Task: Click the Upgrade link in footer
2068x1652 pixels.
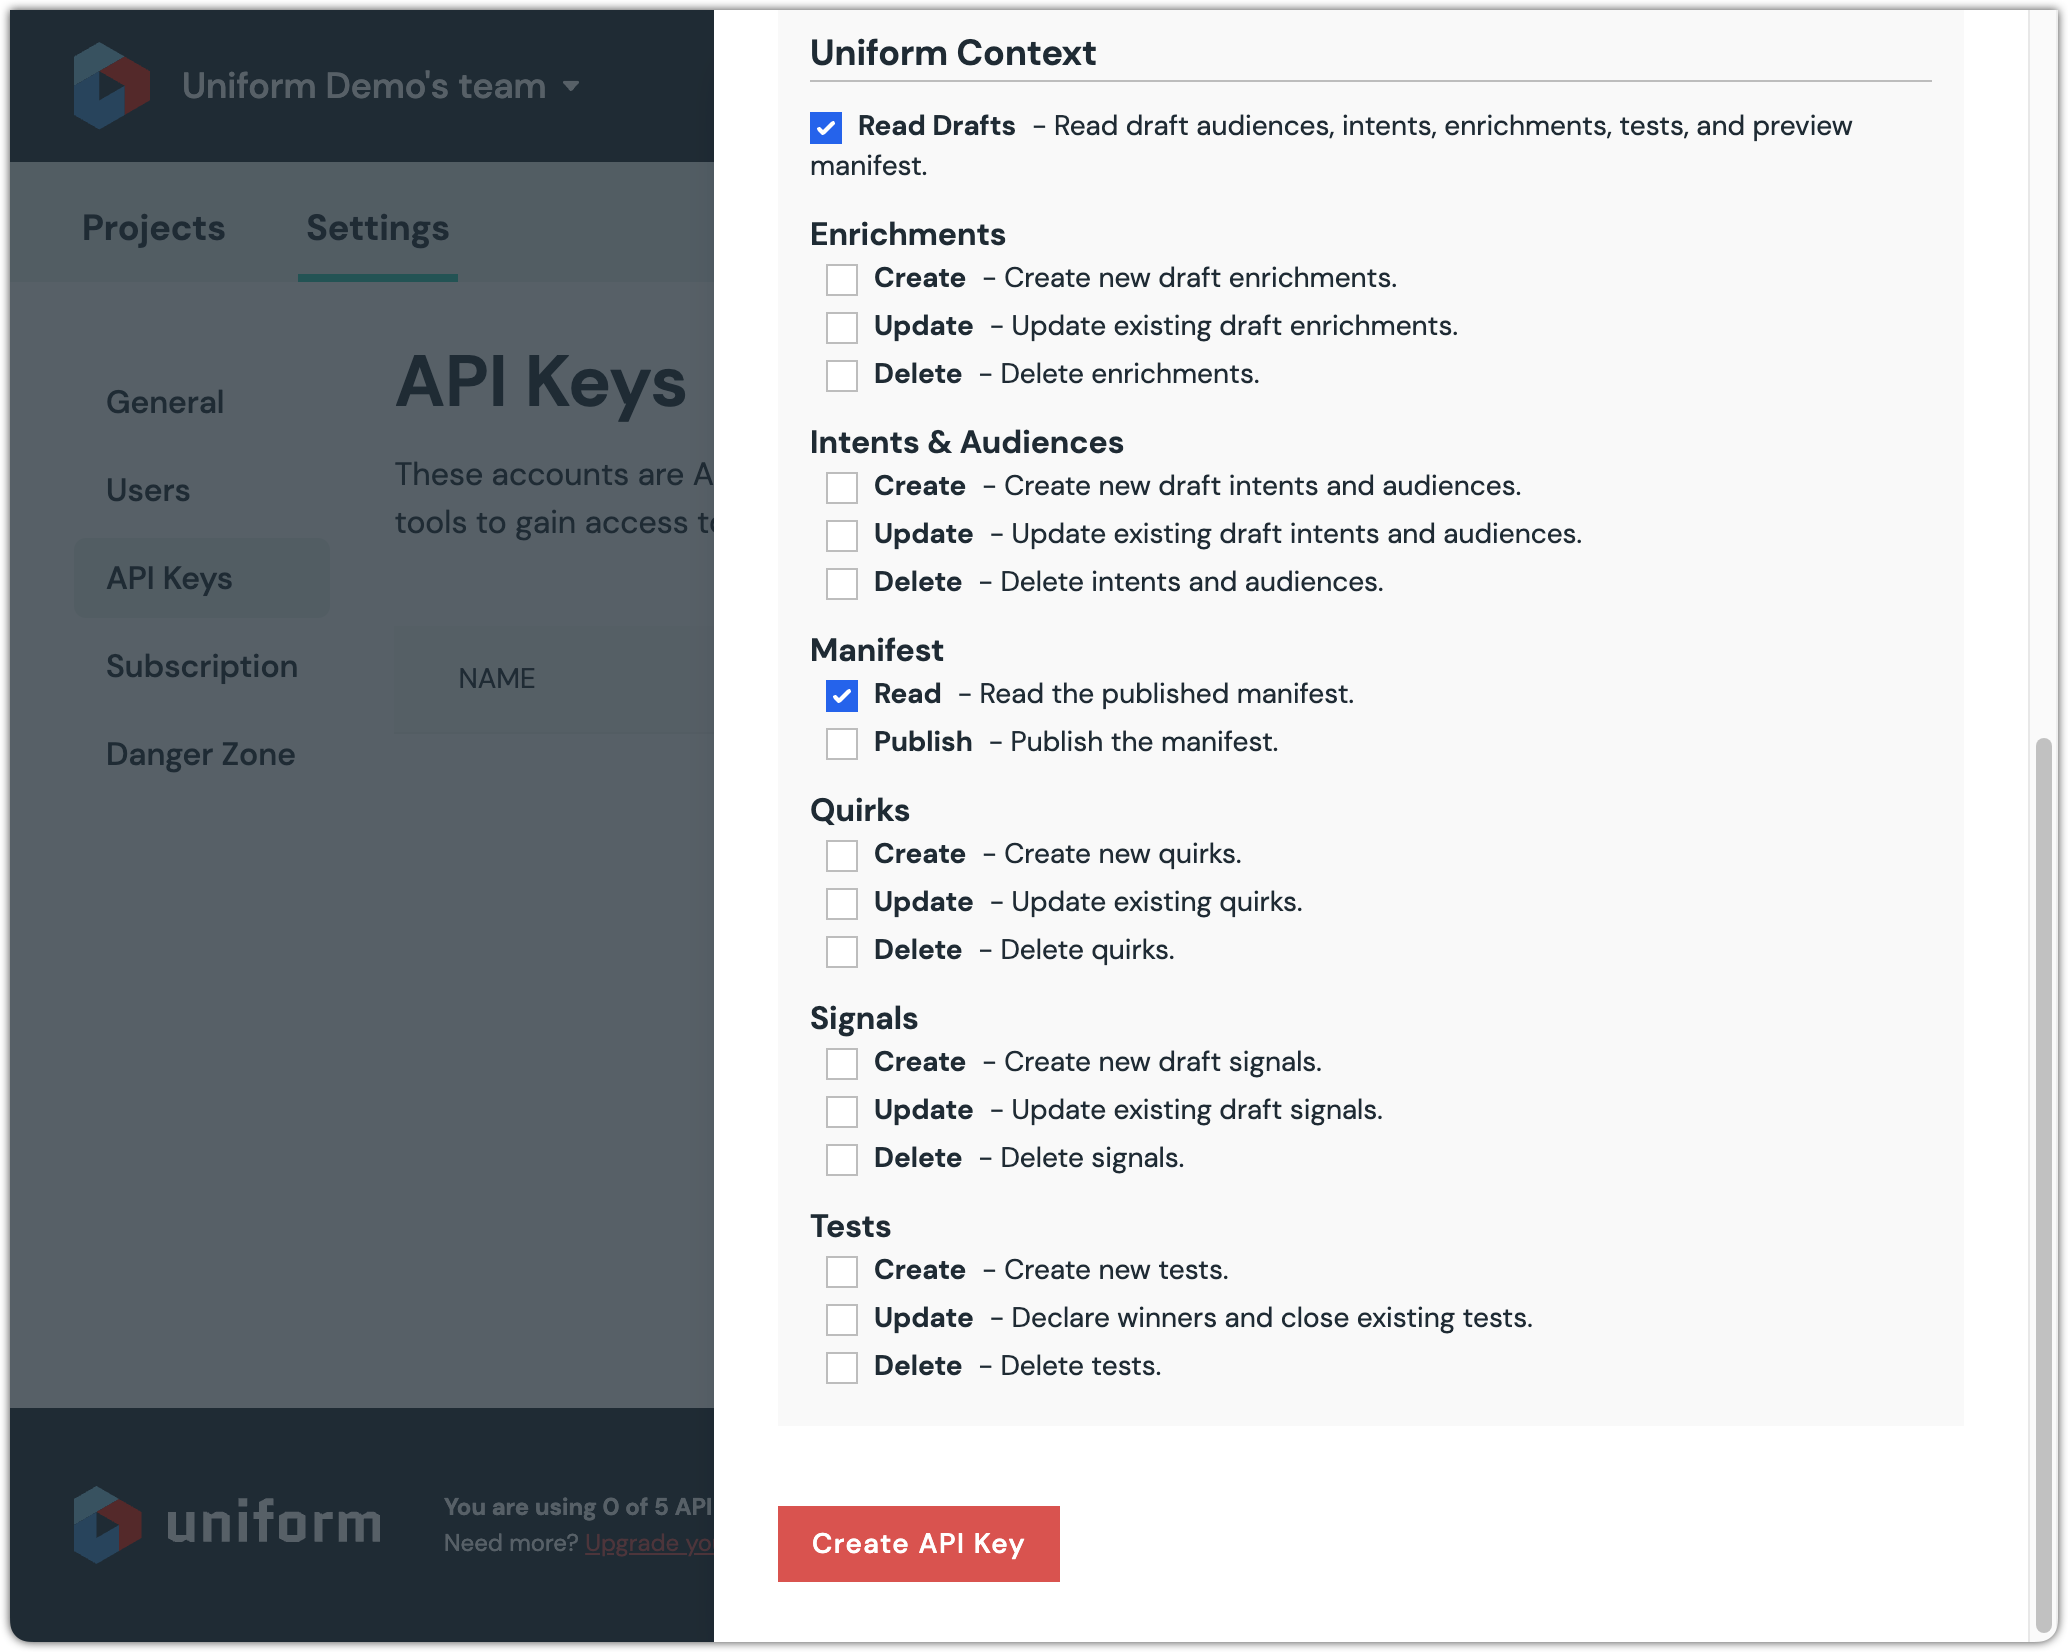Action: point(648,1543)
